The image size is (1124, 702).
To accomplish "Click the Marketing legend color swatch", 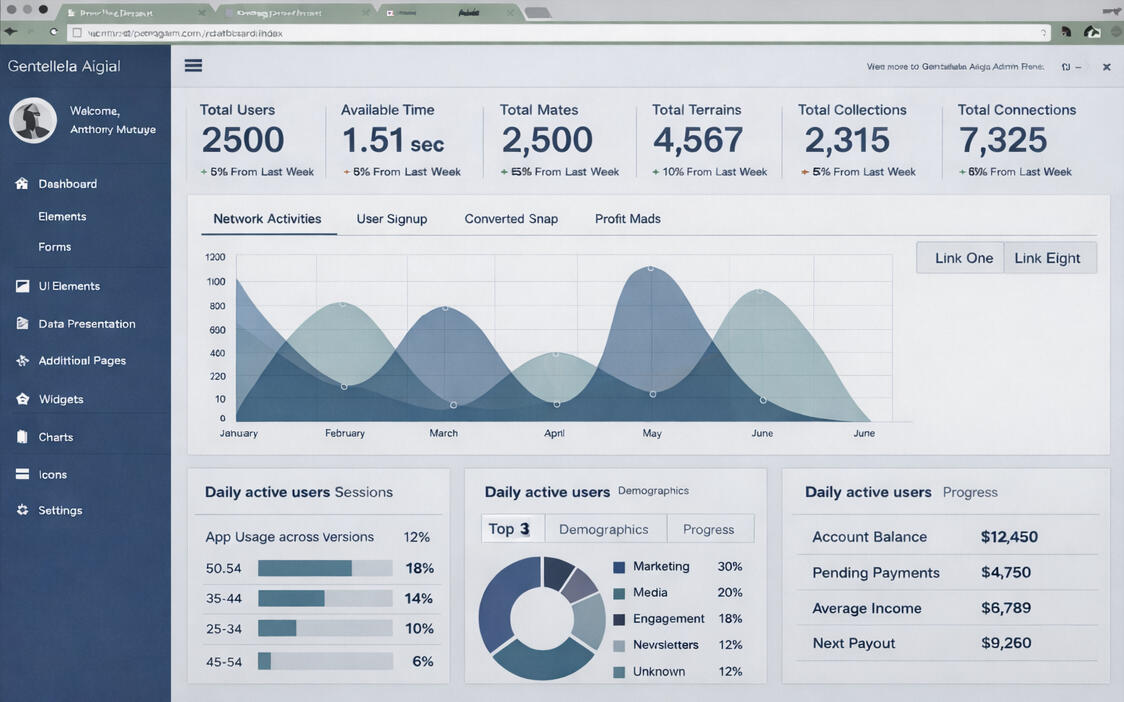I will 619,567.
